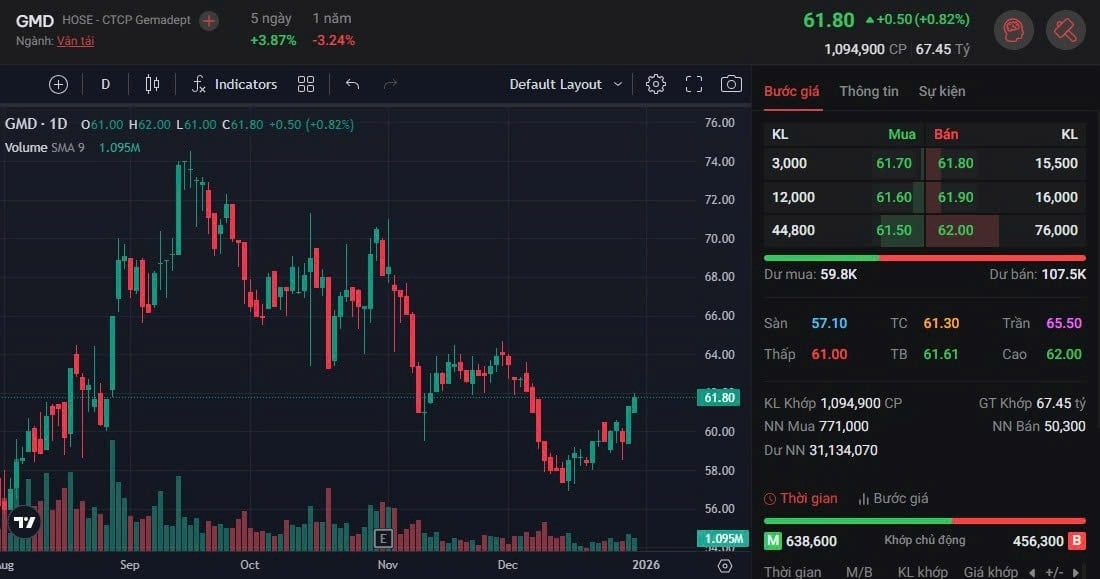Click the 61.80 best ask price cell
The image size is (1100, 579).
[x=955, y=163]
